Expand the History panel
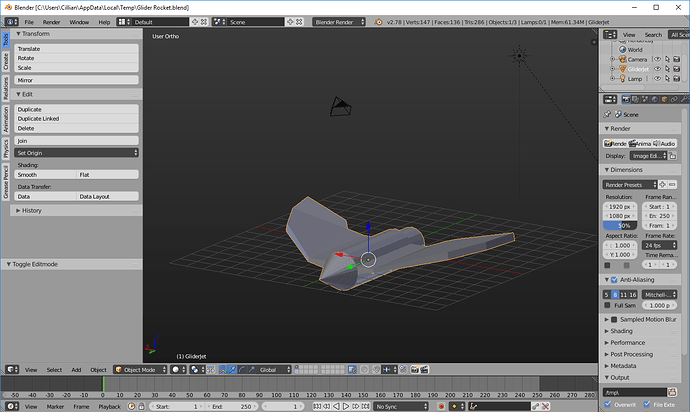 tap(32, 210)
